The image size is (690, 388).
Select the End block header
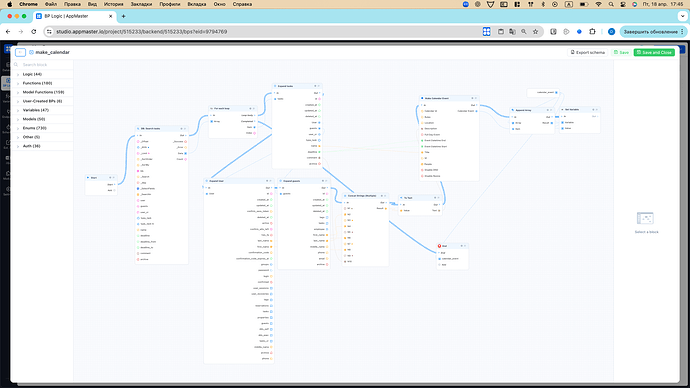coord(452,246)
